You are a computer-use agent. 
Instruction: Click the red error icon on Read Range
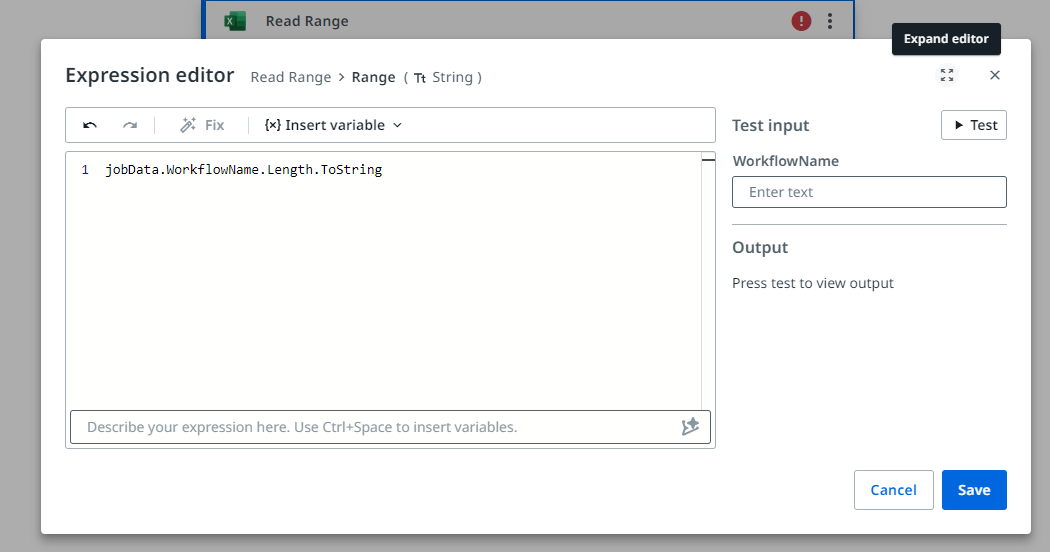801,21
